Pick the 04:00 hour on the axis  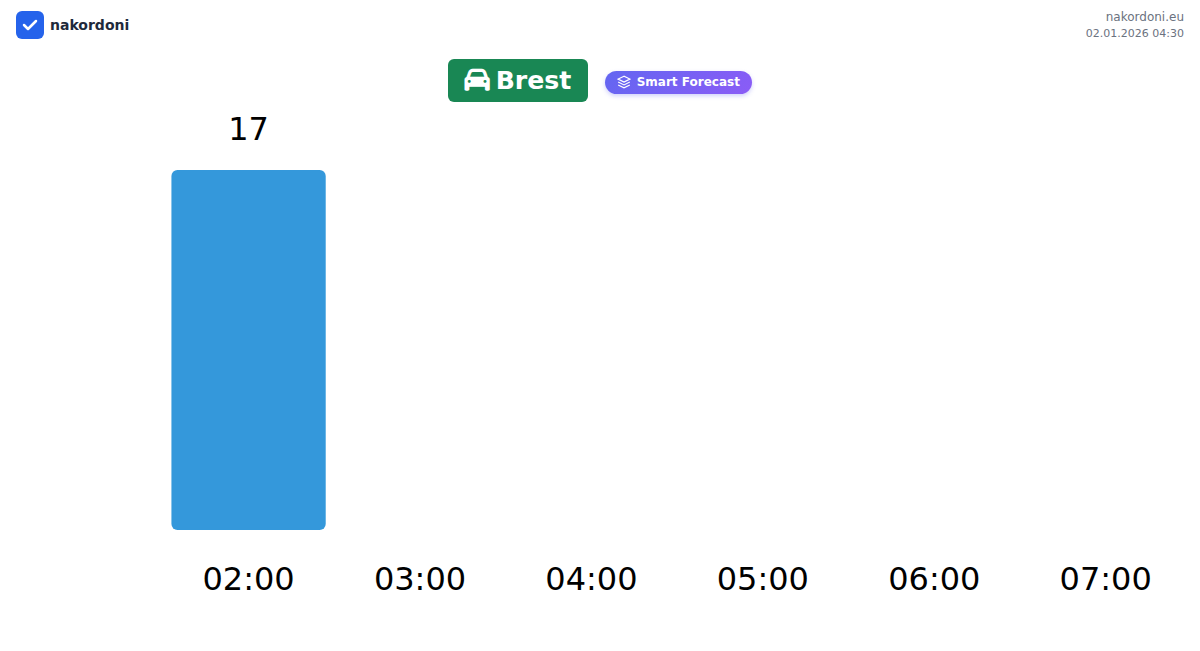click(591, 579)
